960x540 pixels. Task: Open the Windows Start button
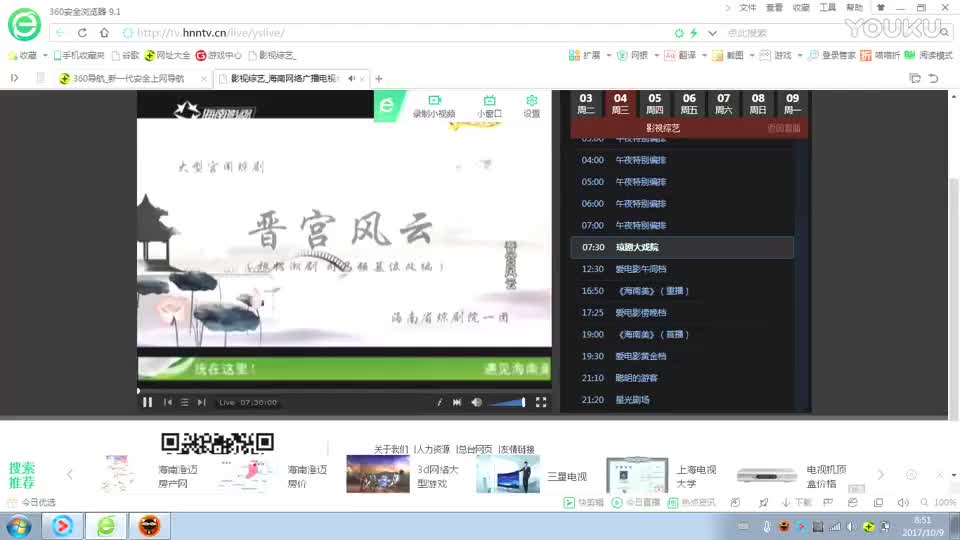point(19,526)
